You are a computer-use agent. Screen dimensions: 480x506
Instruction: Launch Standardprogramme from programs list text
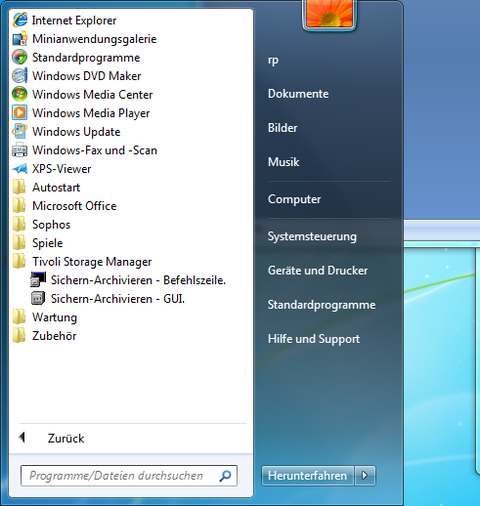pos(86,58)
